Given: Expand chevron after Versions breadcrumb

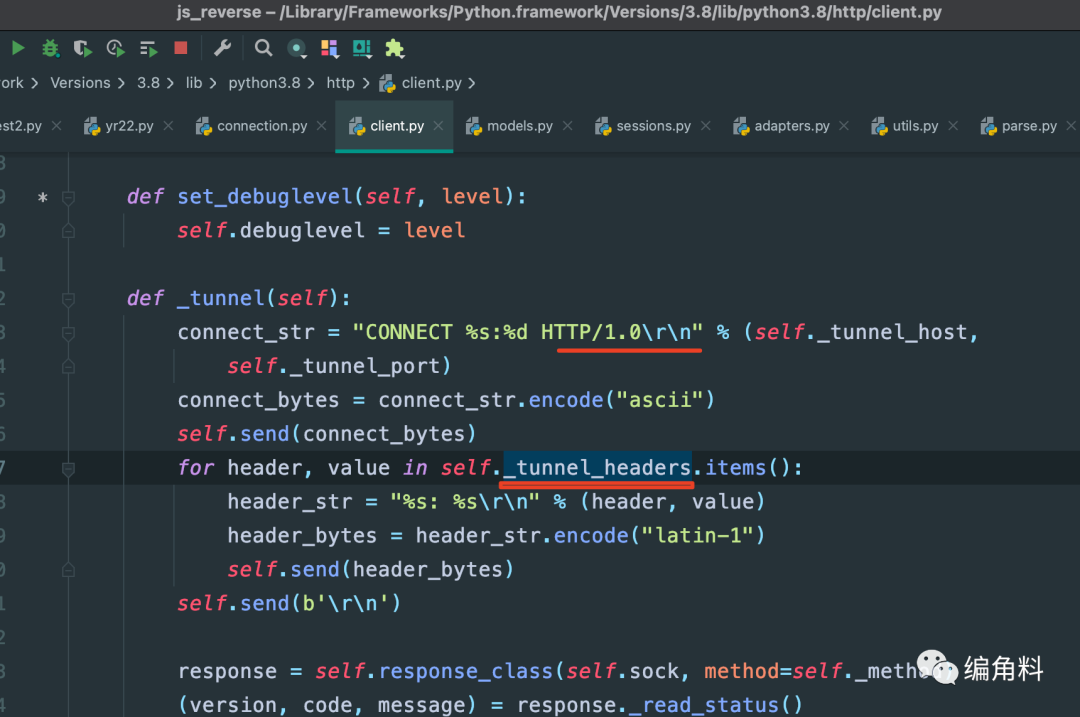Looking at the screenshot, I should 121,83.
